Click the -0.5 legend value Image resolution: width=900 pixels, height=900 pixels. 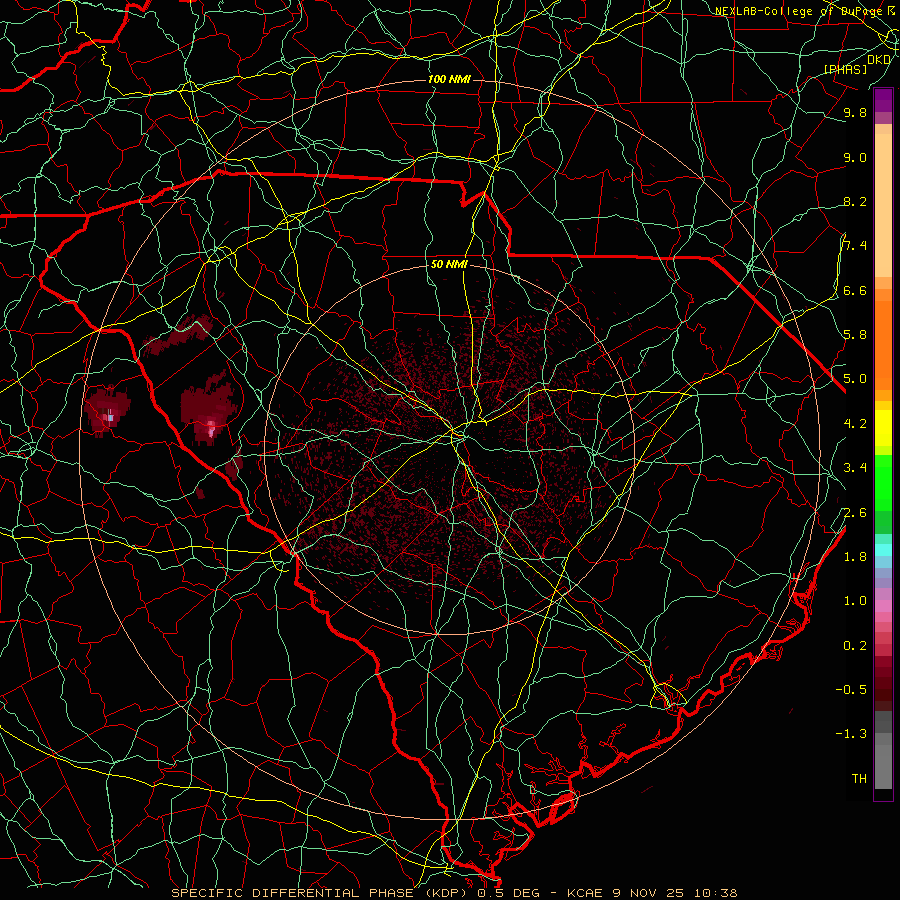tap(851, 690)
